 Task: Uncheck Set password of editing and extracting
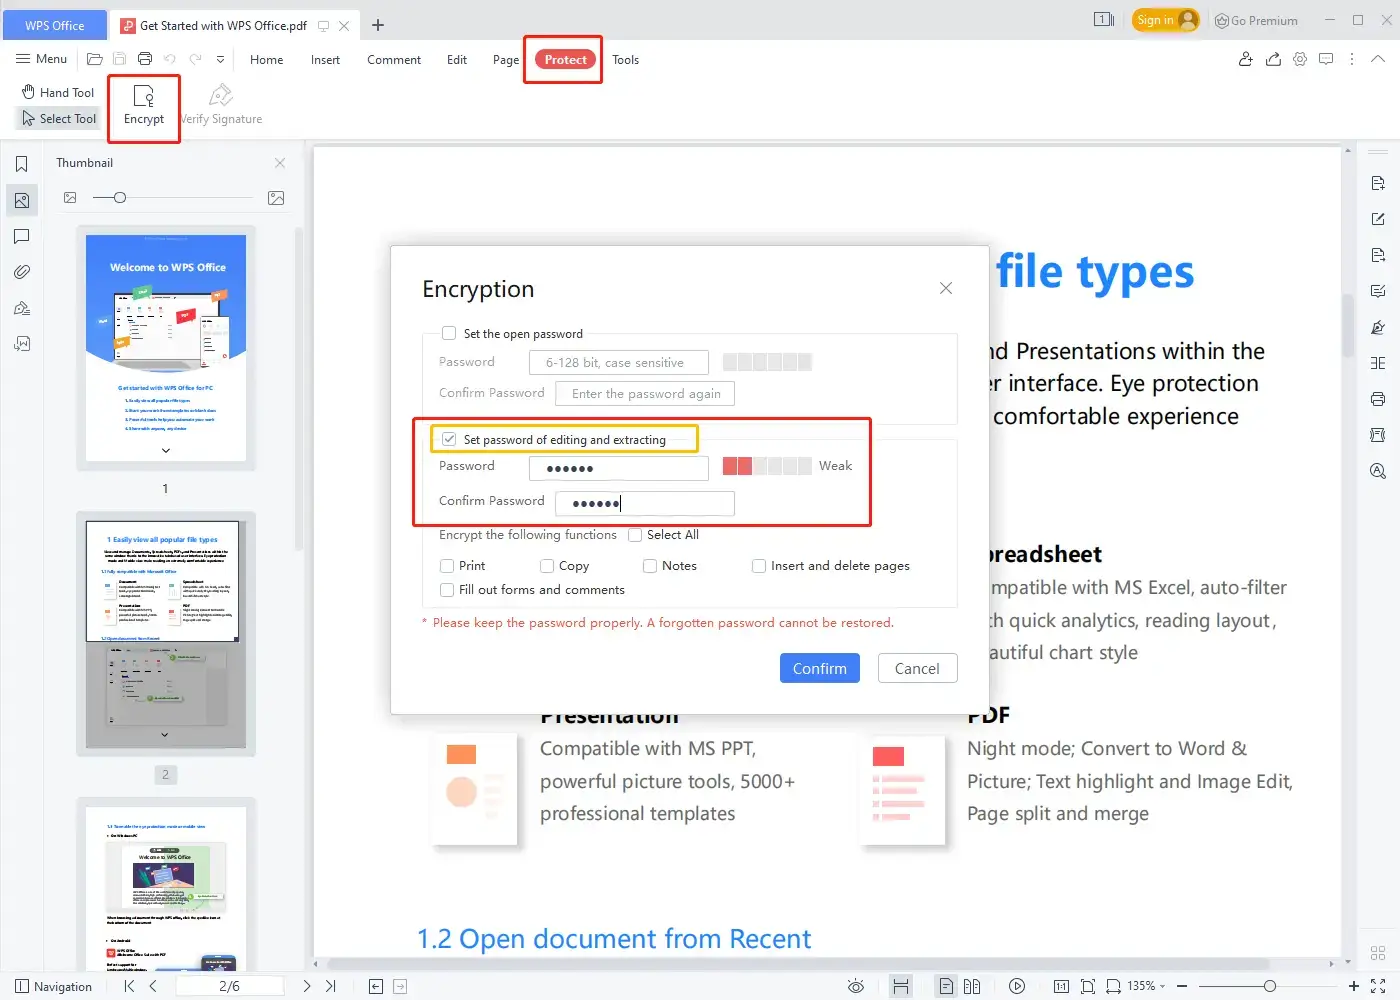pos(449,439)
